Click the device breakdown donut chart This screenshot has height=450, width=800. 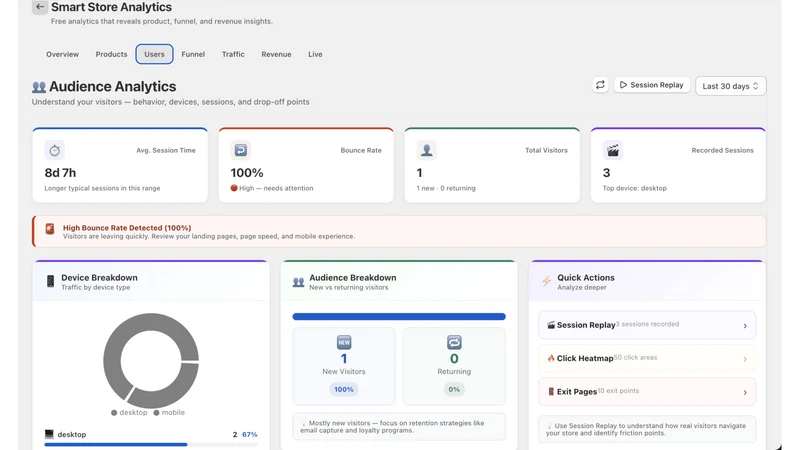pos(151,360)
